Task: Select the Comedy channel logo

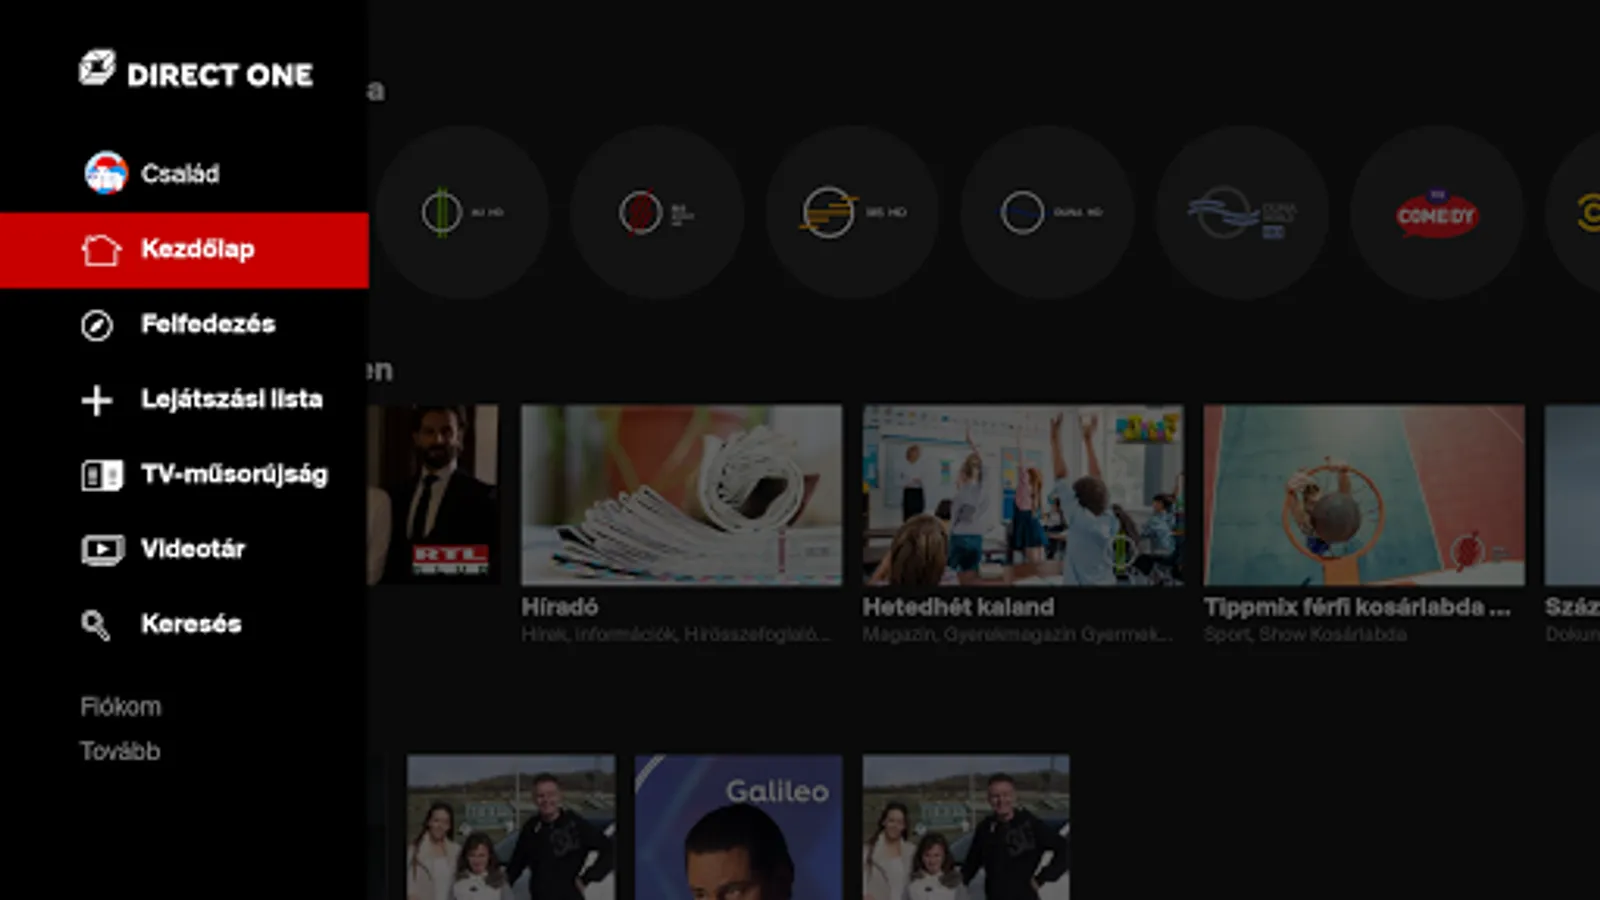Action: tap(1437, 212)
